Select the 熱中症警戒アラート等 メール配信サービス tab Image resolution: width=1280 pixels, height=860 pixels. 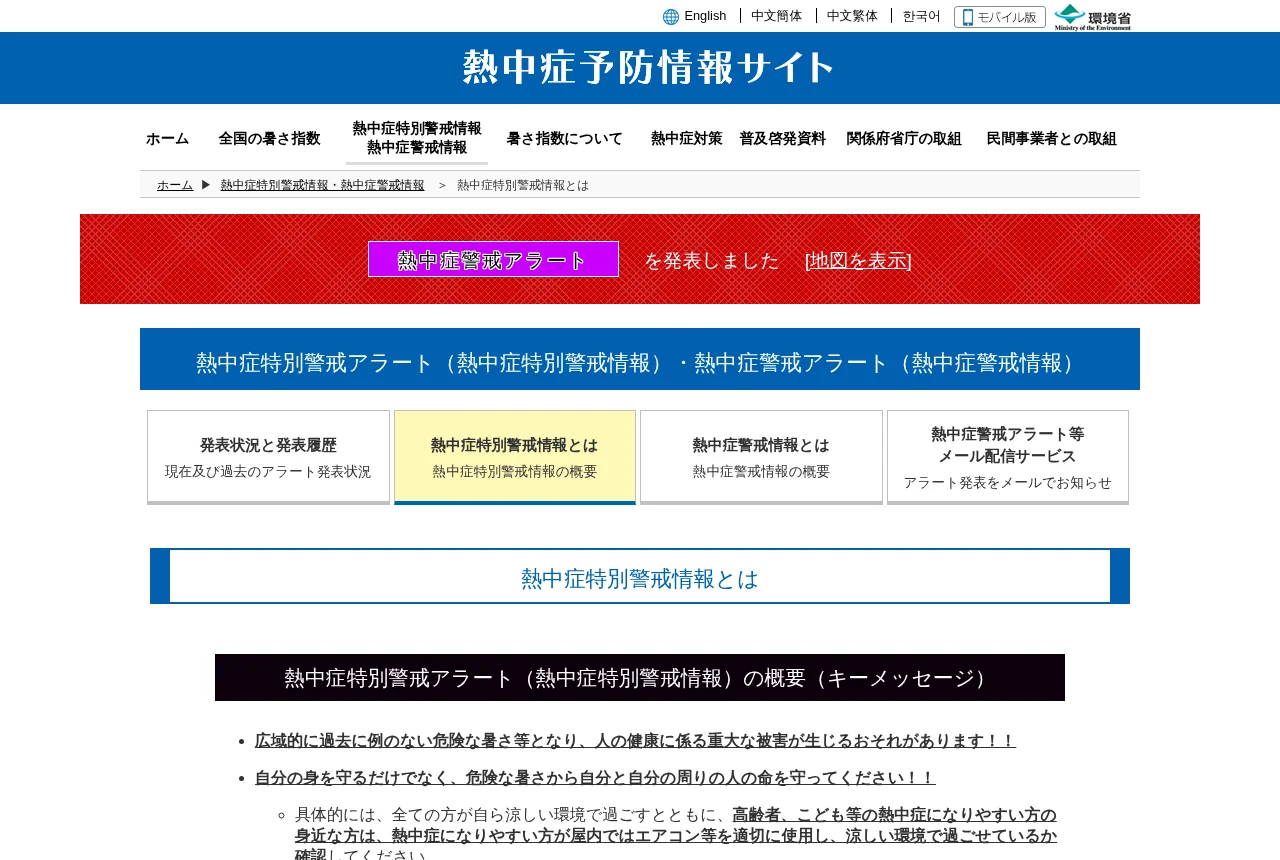point(1008,457)
